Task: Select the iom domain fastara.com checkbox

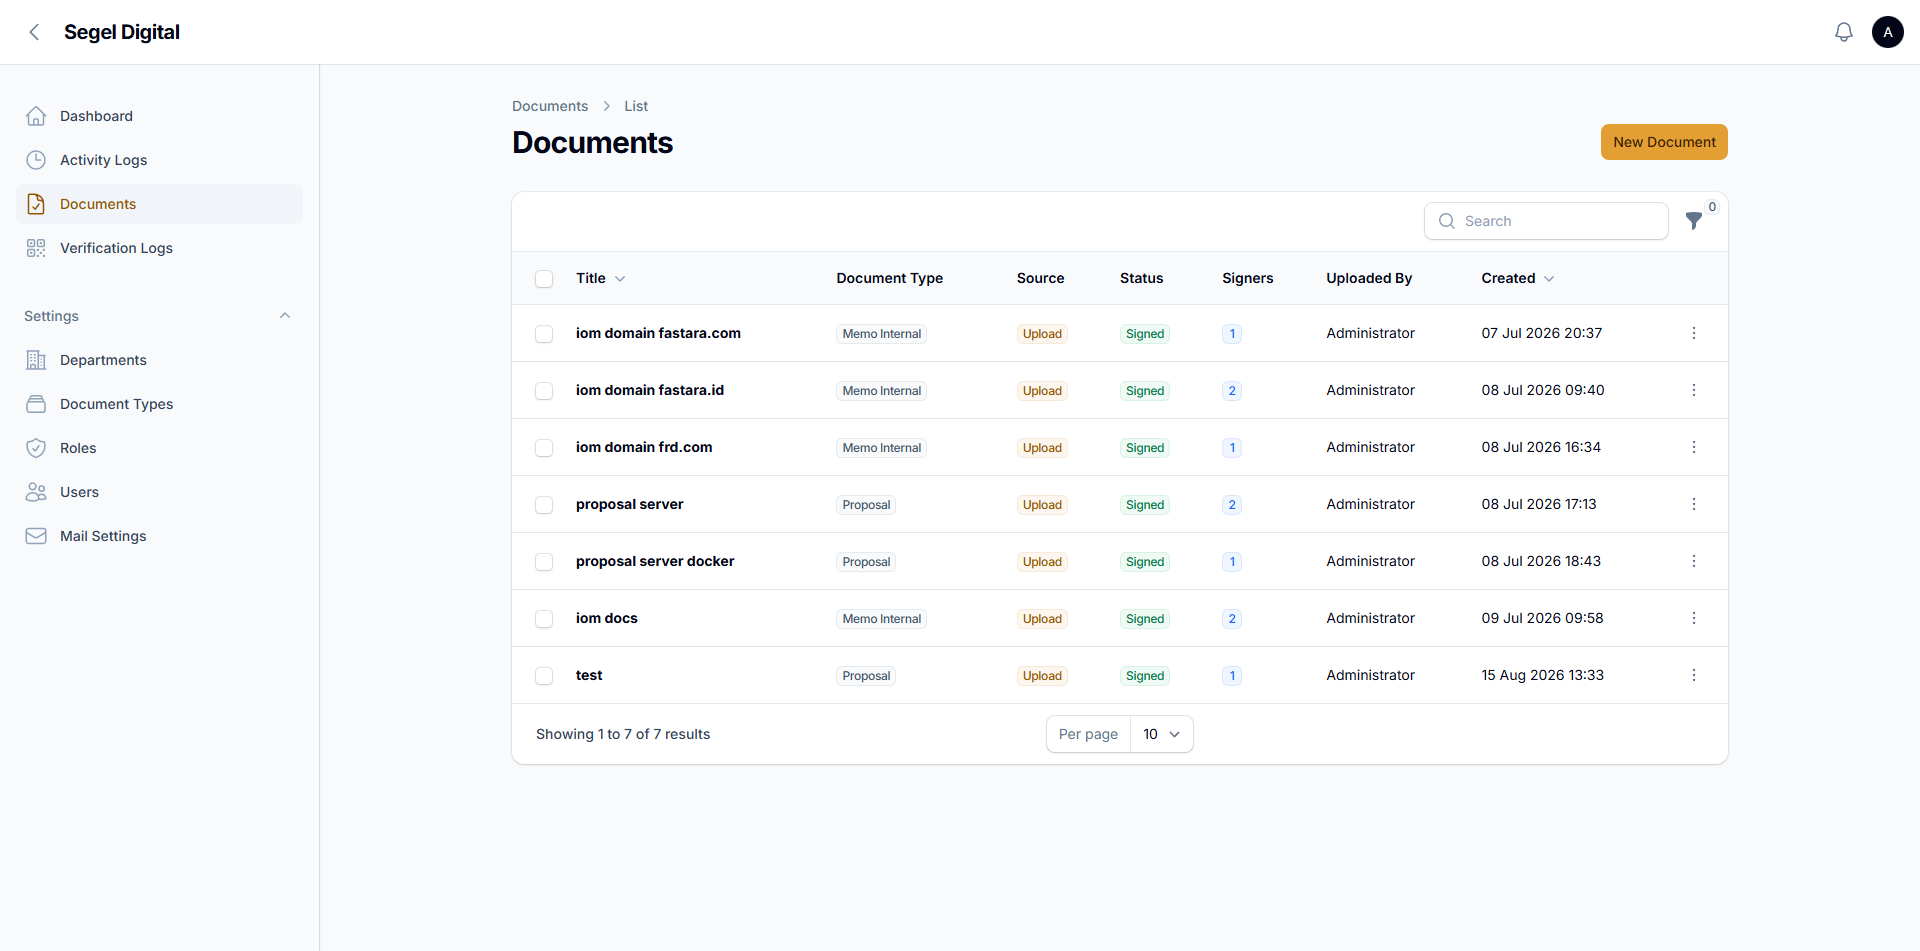Action: 544,334
